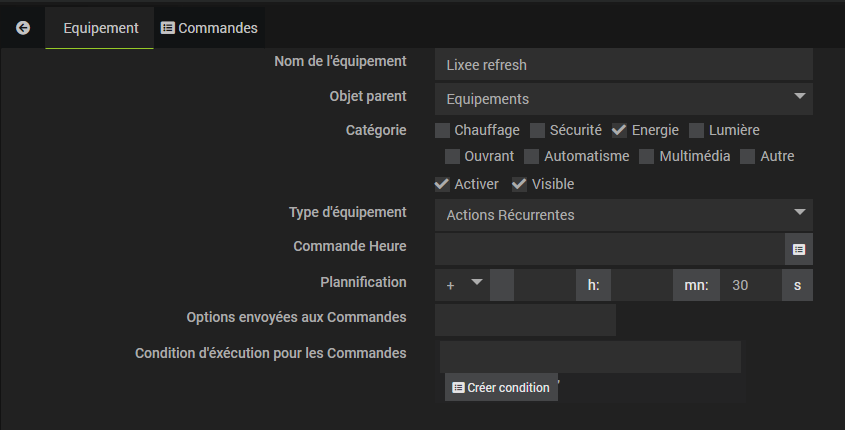Select the Automatisme checkbox
845x430 pixels.
point(532,156)
